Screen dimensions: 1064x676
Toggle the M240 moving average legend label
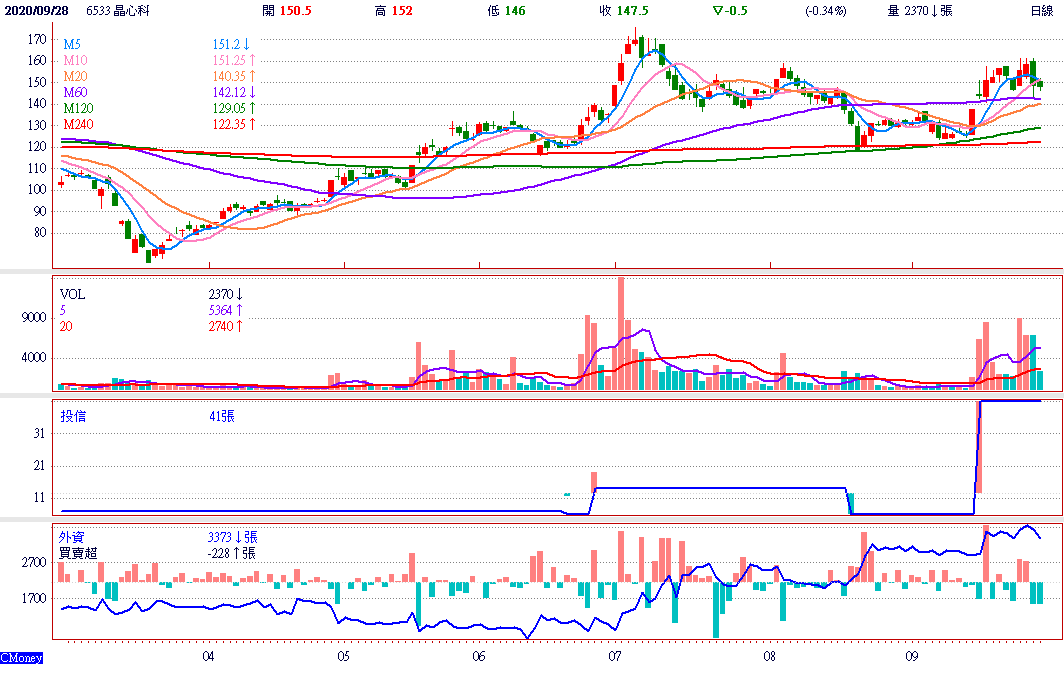coord(78,123)
